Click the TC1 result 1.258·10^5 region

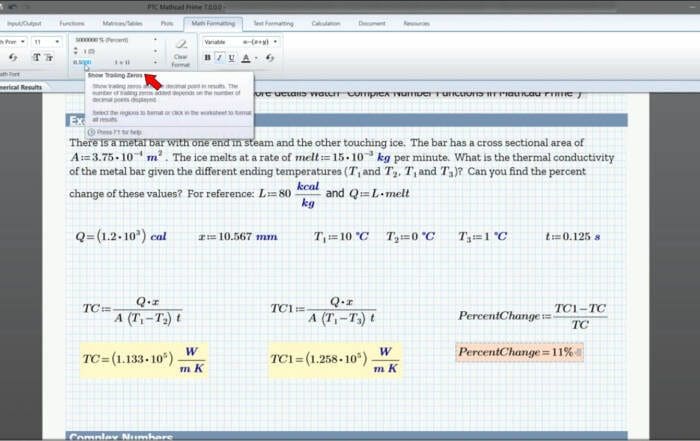coord(335,359)
